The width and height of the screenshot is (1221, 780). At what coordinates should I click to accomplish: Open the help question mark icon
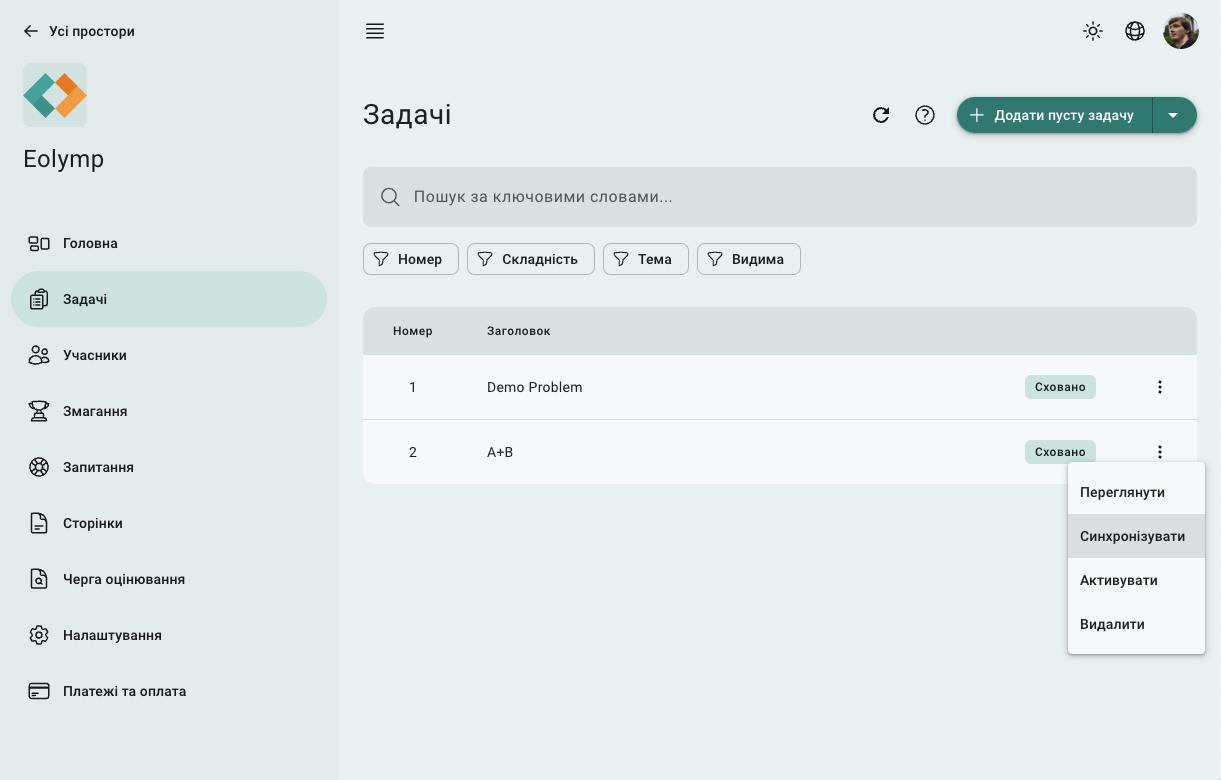pyautogui.click(x=925, y=115)
